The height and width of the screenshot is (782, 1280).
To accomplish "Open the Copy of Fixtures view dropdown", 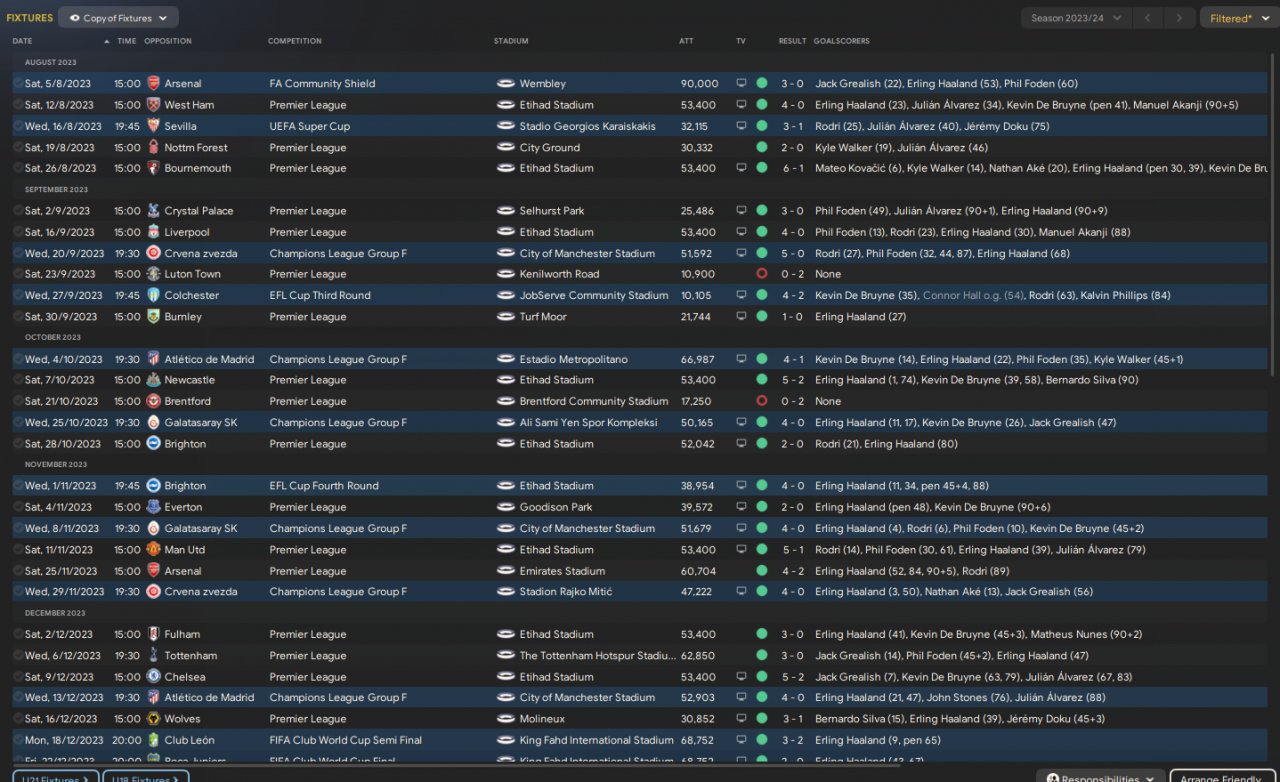I will [118, 18].
